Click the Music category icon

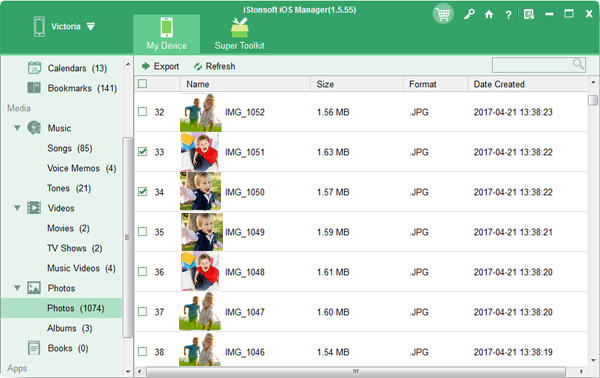coord(34,127)
